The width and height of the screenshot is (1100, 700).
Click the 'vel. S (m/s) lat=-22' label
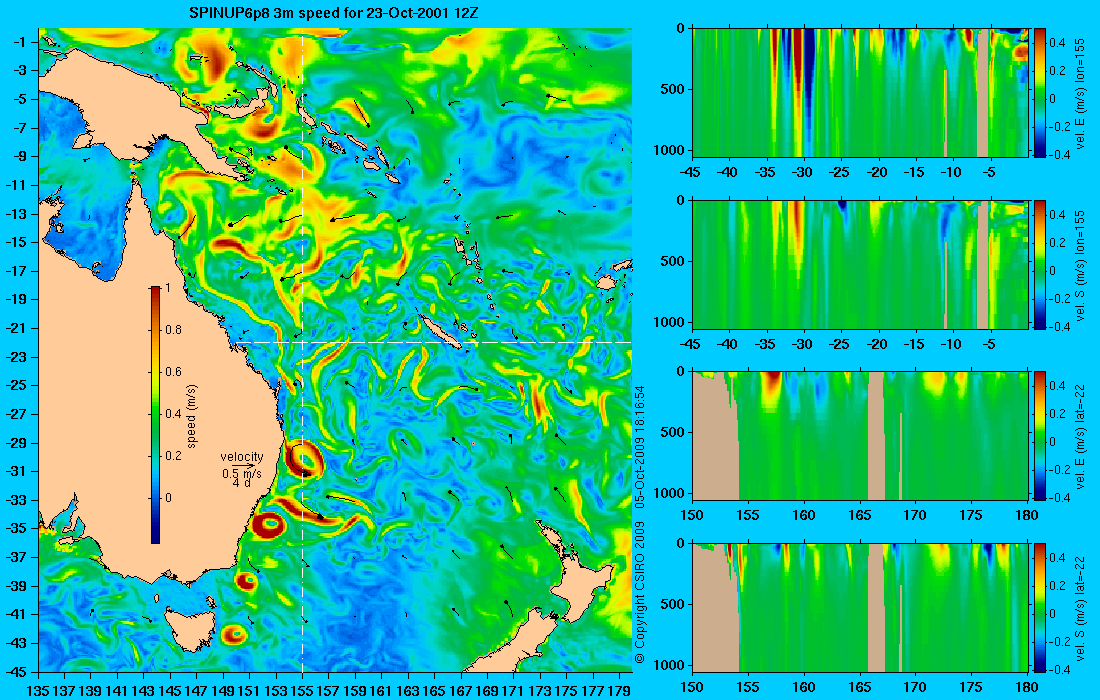tap(1080, 607)
